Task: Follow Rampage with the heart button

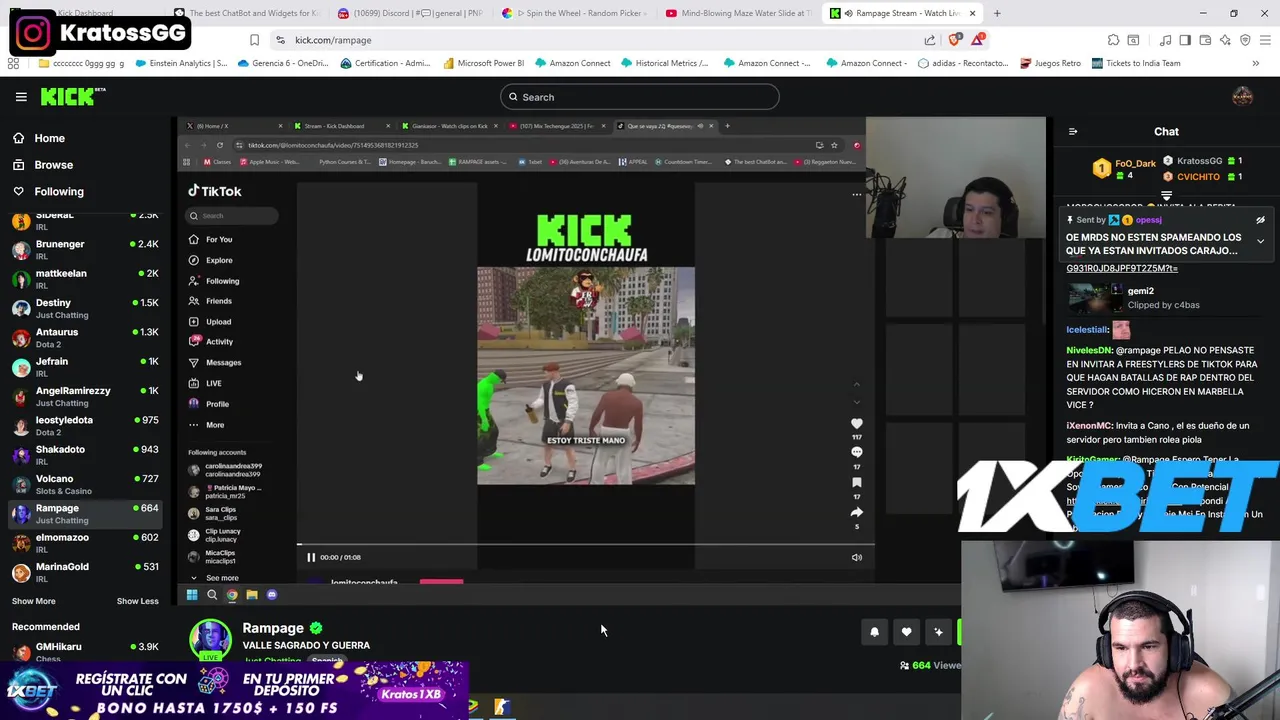Action: (x=906, y=631)
